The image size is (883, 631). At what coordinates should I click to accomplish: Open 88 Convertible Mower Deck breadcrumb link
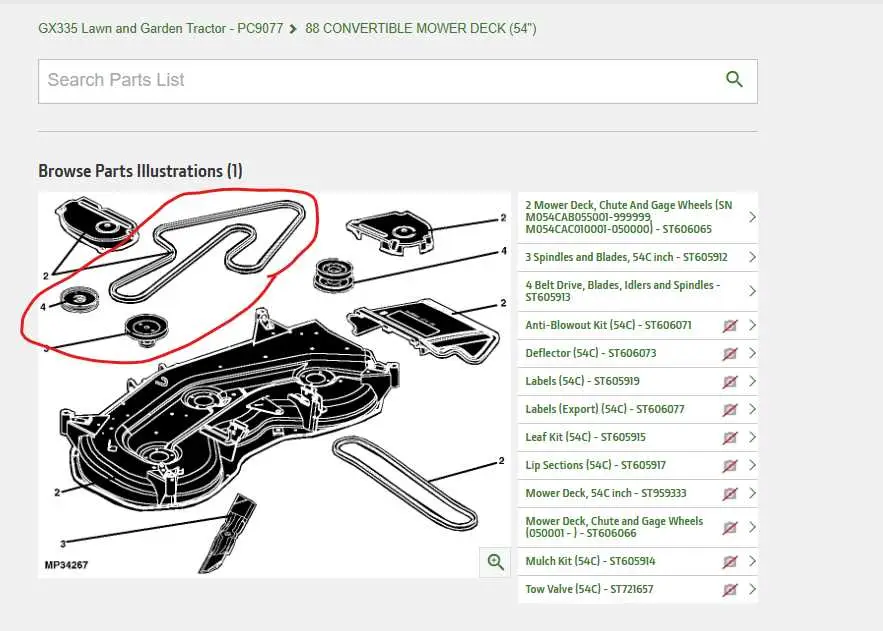tap(421, 28)
